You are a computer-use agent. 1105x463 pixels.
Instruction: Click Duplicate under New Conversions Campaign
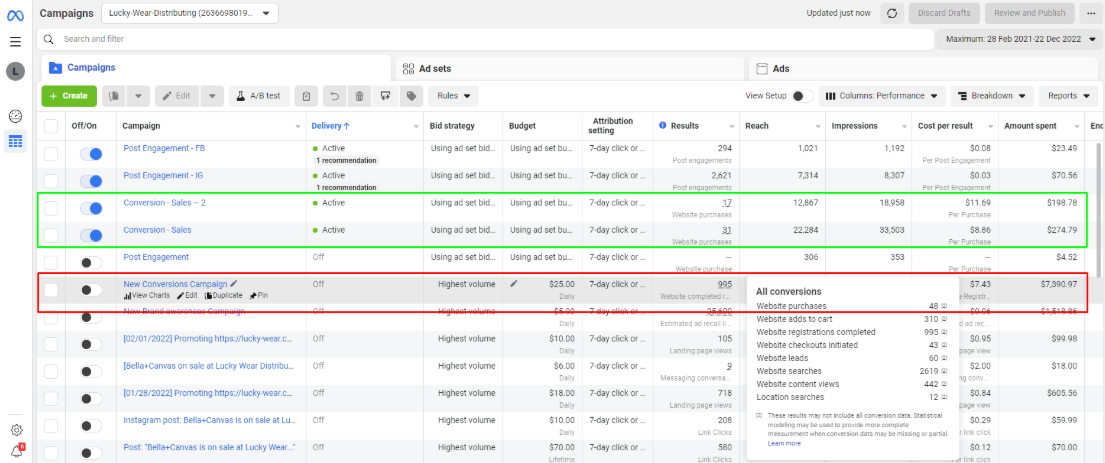(223, 295)
